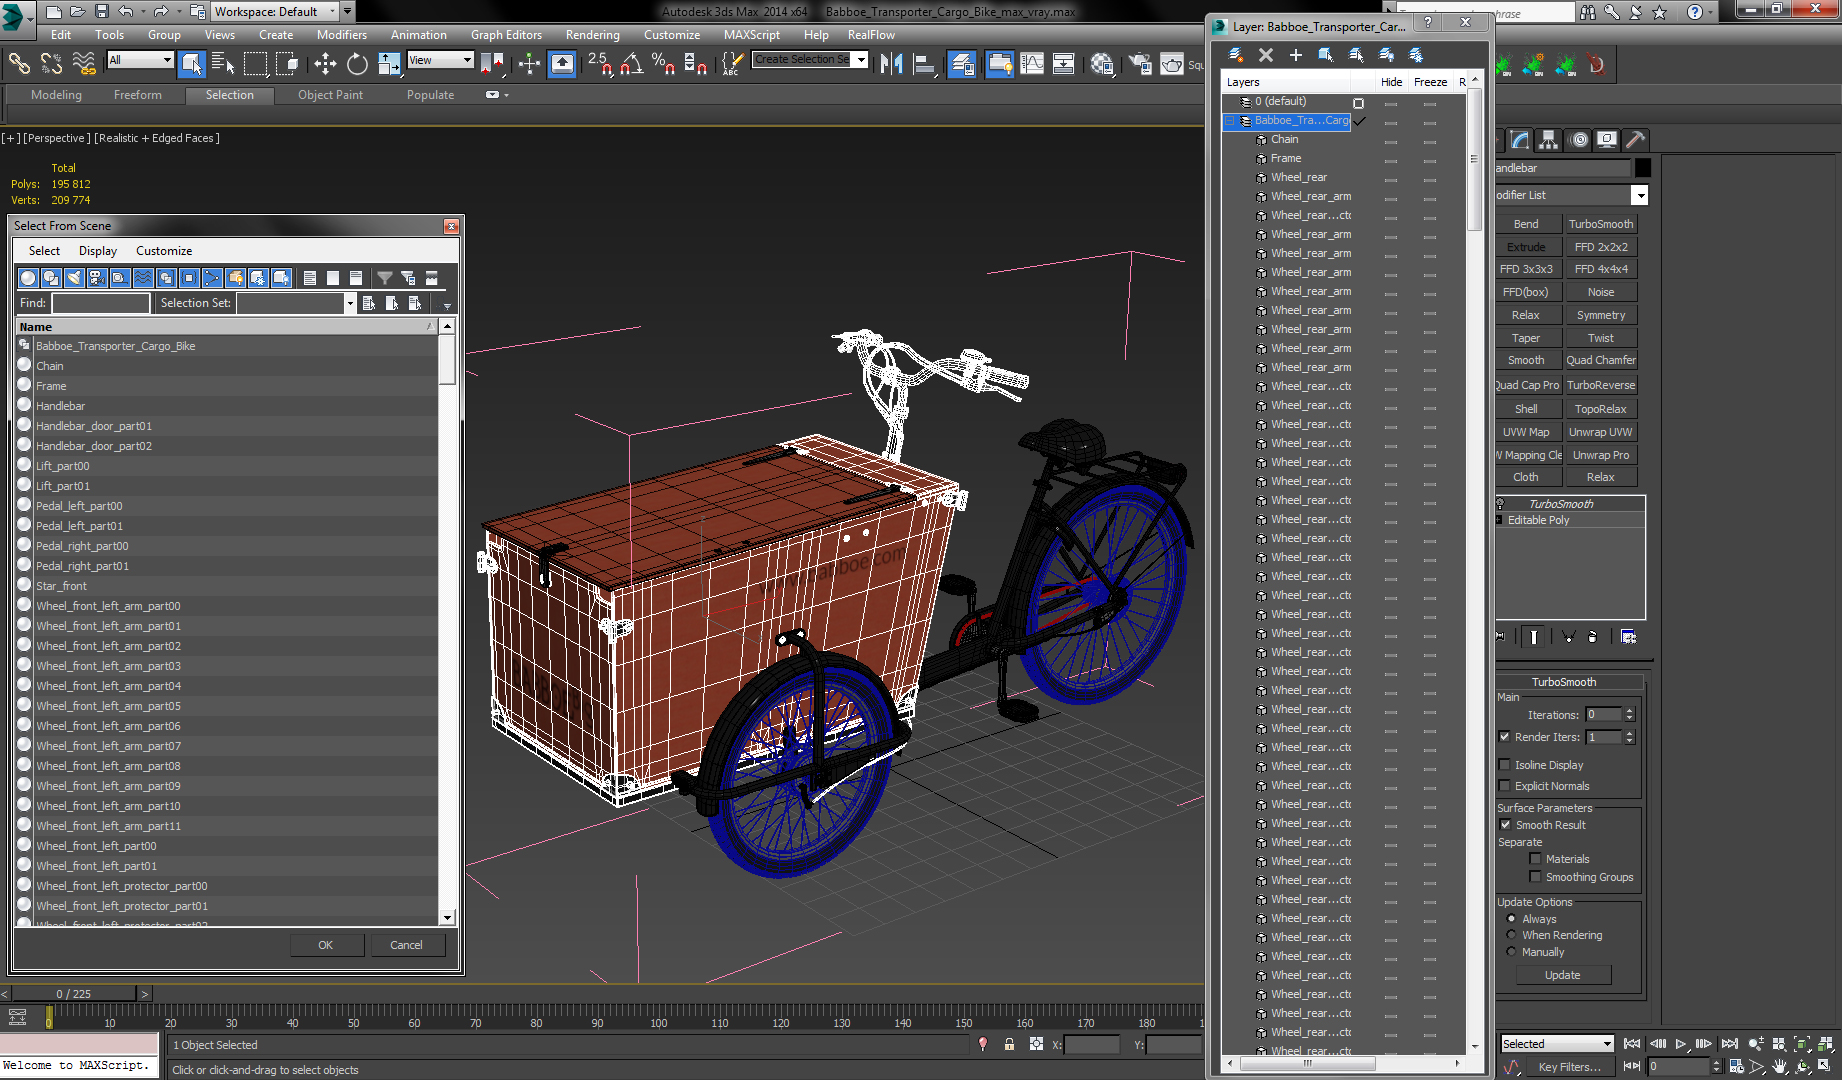The height and width of the screenshot is (1080, 1842).
Task: Click Cancel in Select From Scene
Action: 406,945
